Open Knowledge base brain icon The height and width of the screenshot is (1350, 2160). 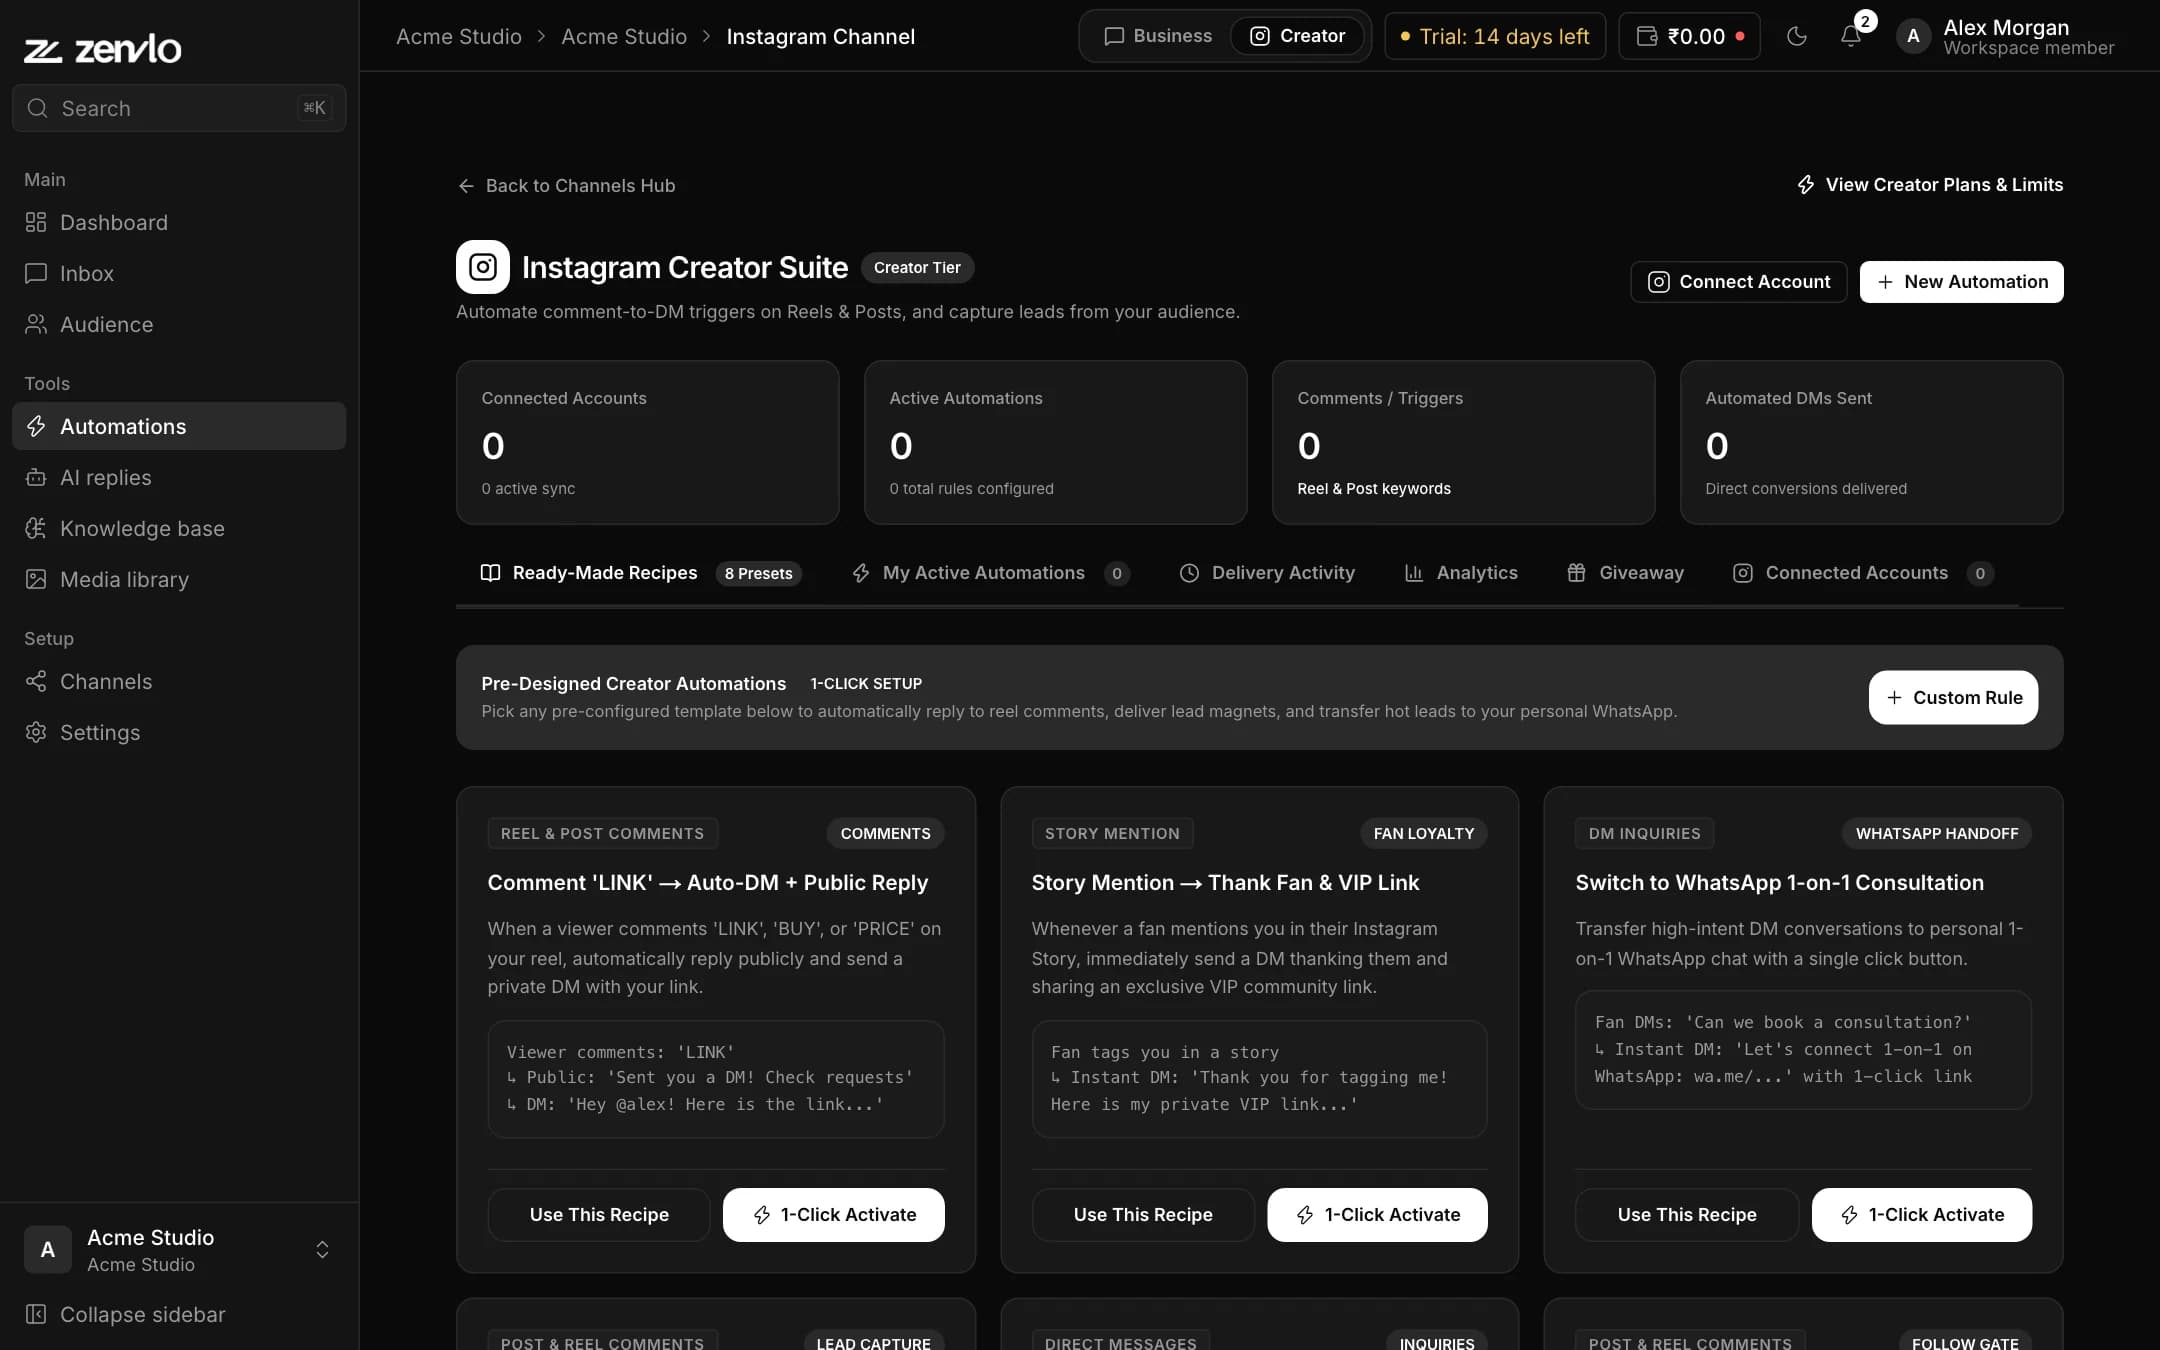click(x=36, y=528)
